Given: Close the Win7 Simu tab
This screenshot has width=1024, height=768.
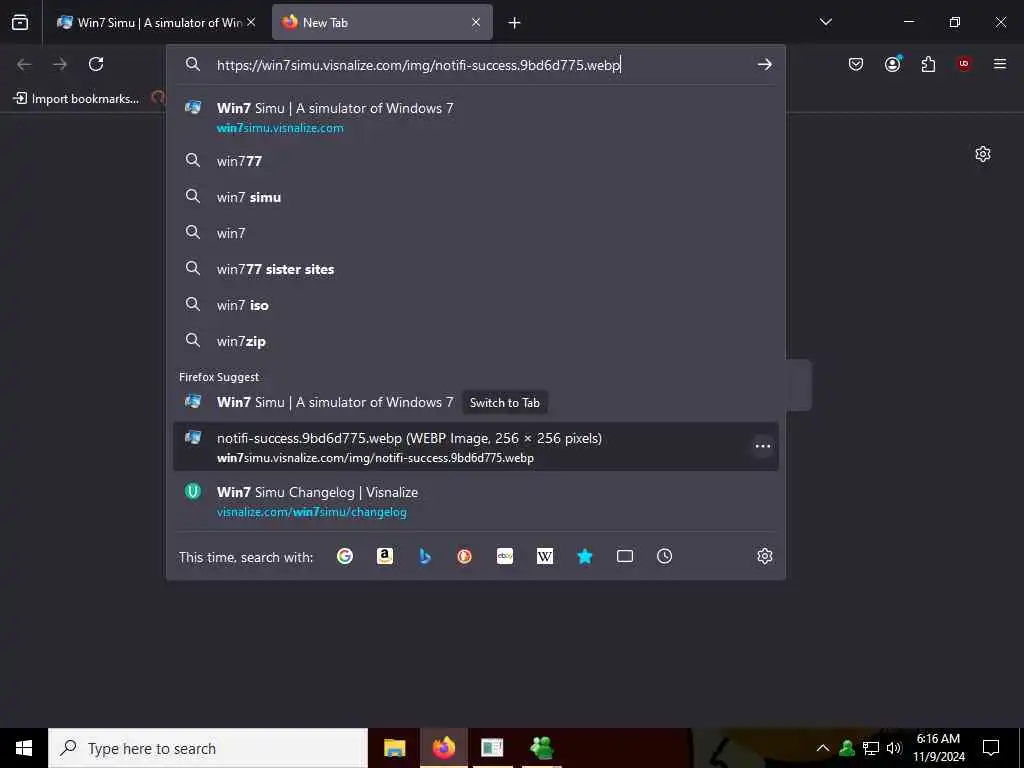Looking at the screenshot, I should (x=251, y=23).
